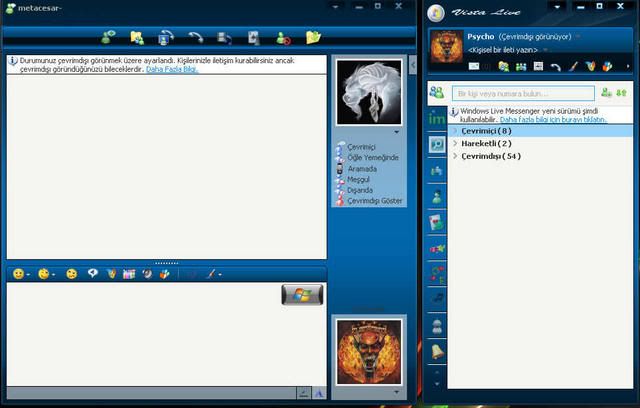The image size is (640, 408).
Task: Open the Daha Fazla Bilgi link
Action: (172, 69)
